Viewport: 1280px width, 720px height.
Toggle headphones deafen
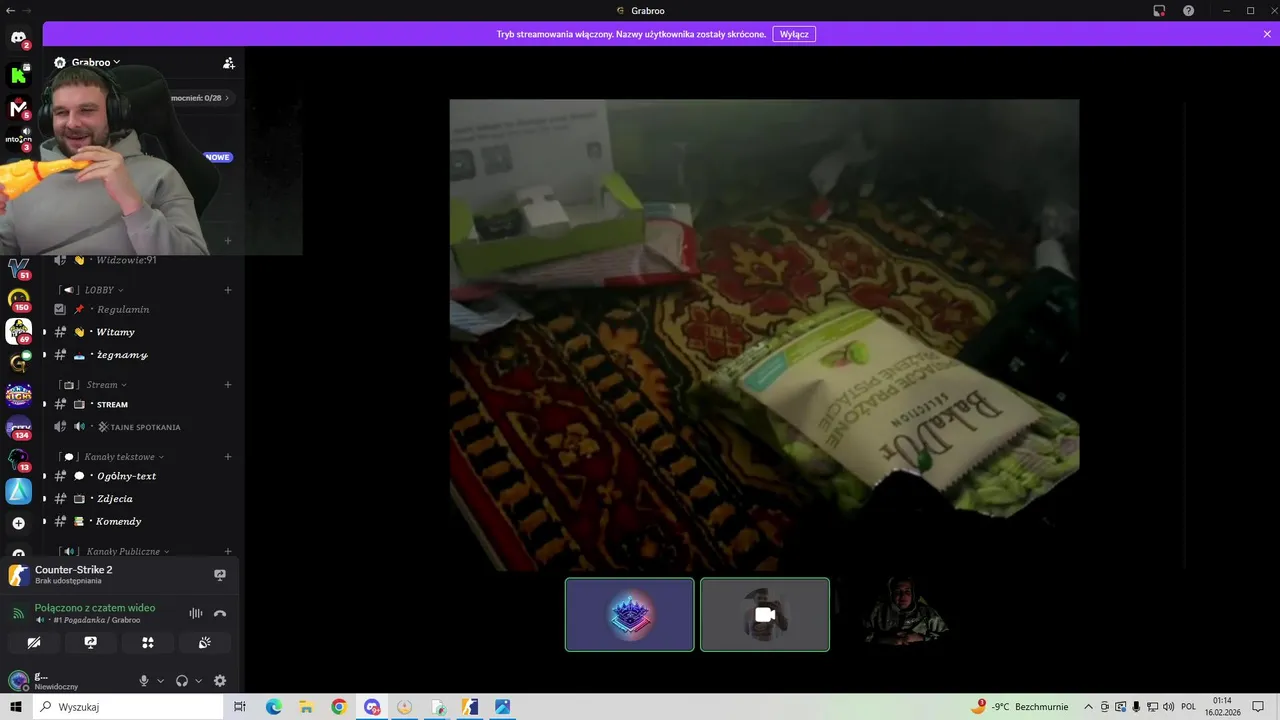(182, 681)
